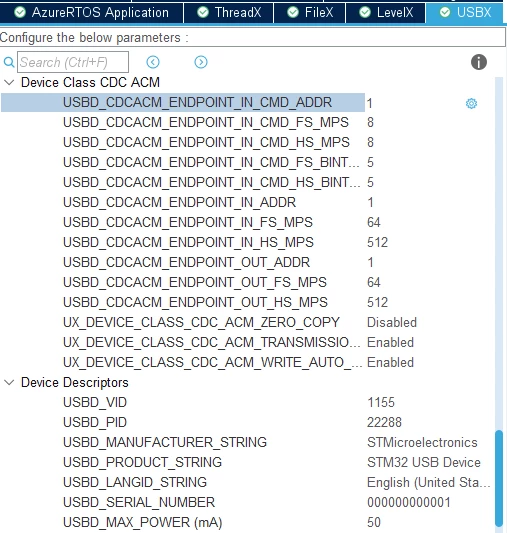
Task: Edit serial number value 000000000001
Action: tap(409, 503)
